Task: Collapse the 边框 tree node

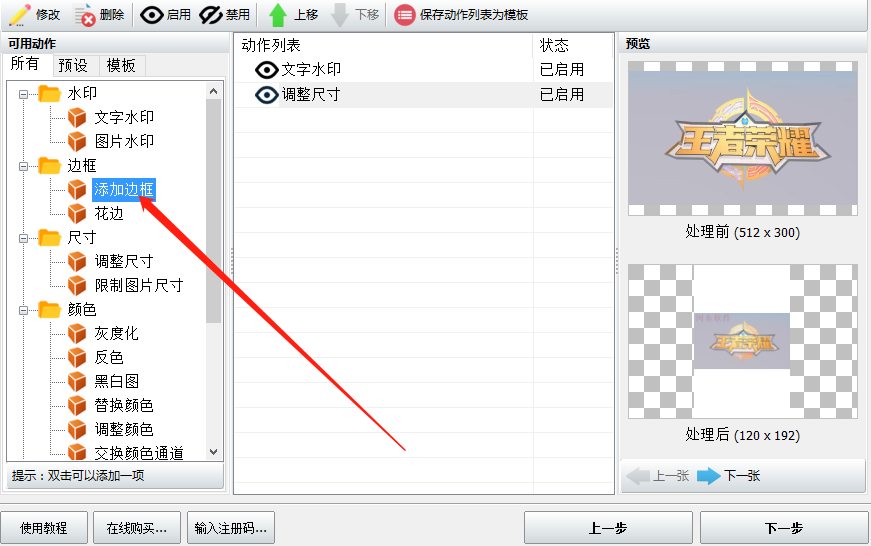Action: tap(23, 166)
